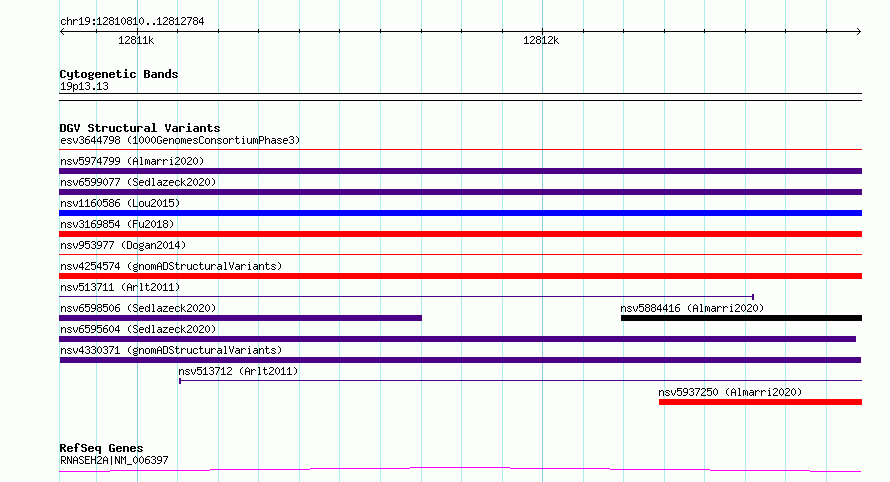890x482 pixels.
Task: Select the nsv513712 Arlt2011 label
Action: [x=238, y=371]
